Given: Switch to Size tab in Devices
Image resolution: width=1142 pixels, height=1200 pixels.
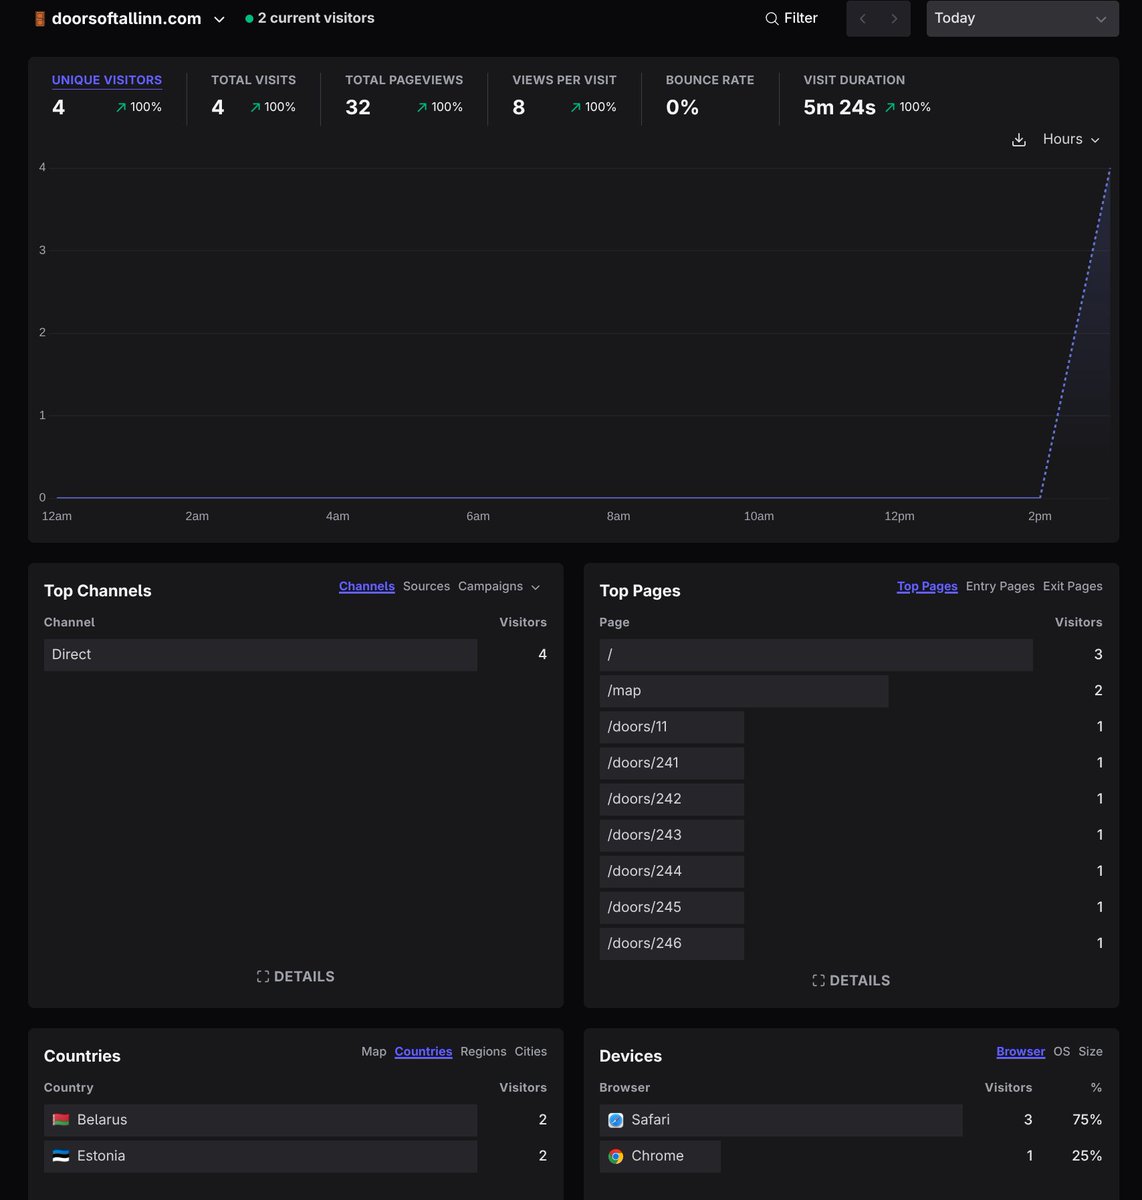Looking at the screenshot, I should [1091, 1052].
